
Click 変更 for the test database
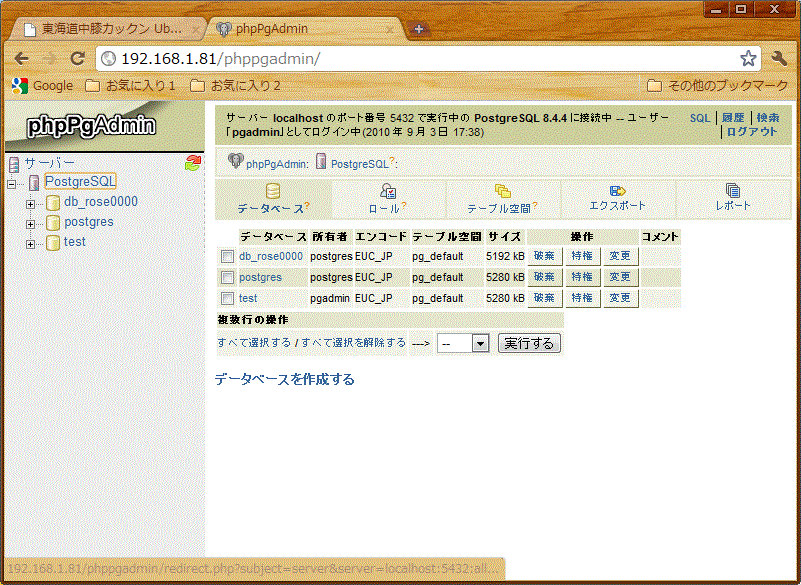(620, 298)
